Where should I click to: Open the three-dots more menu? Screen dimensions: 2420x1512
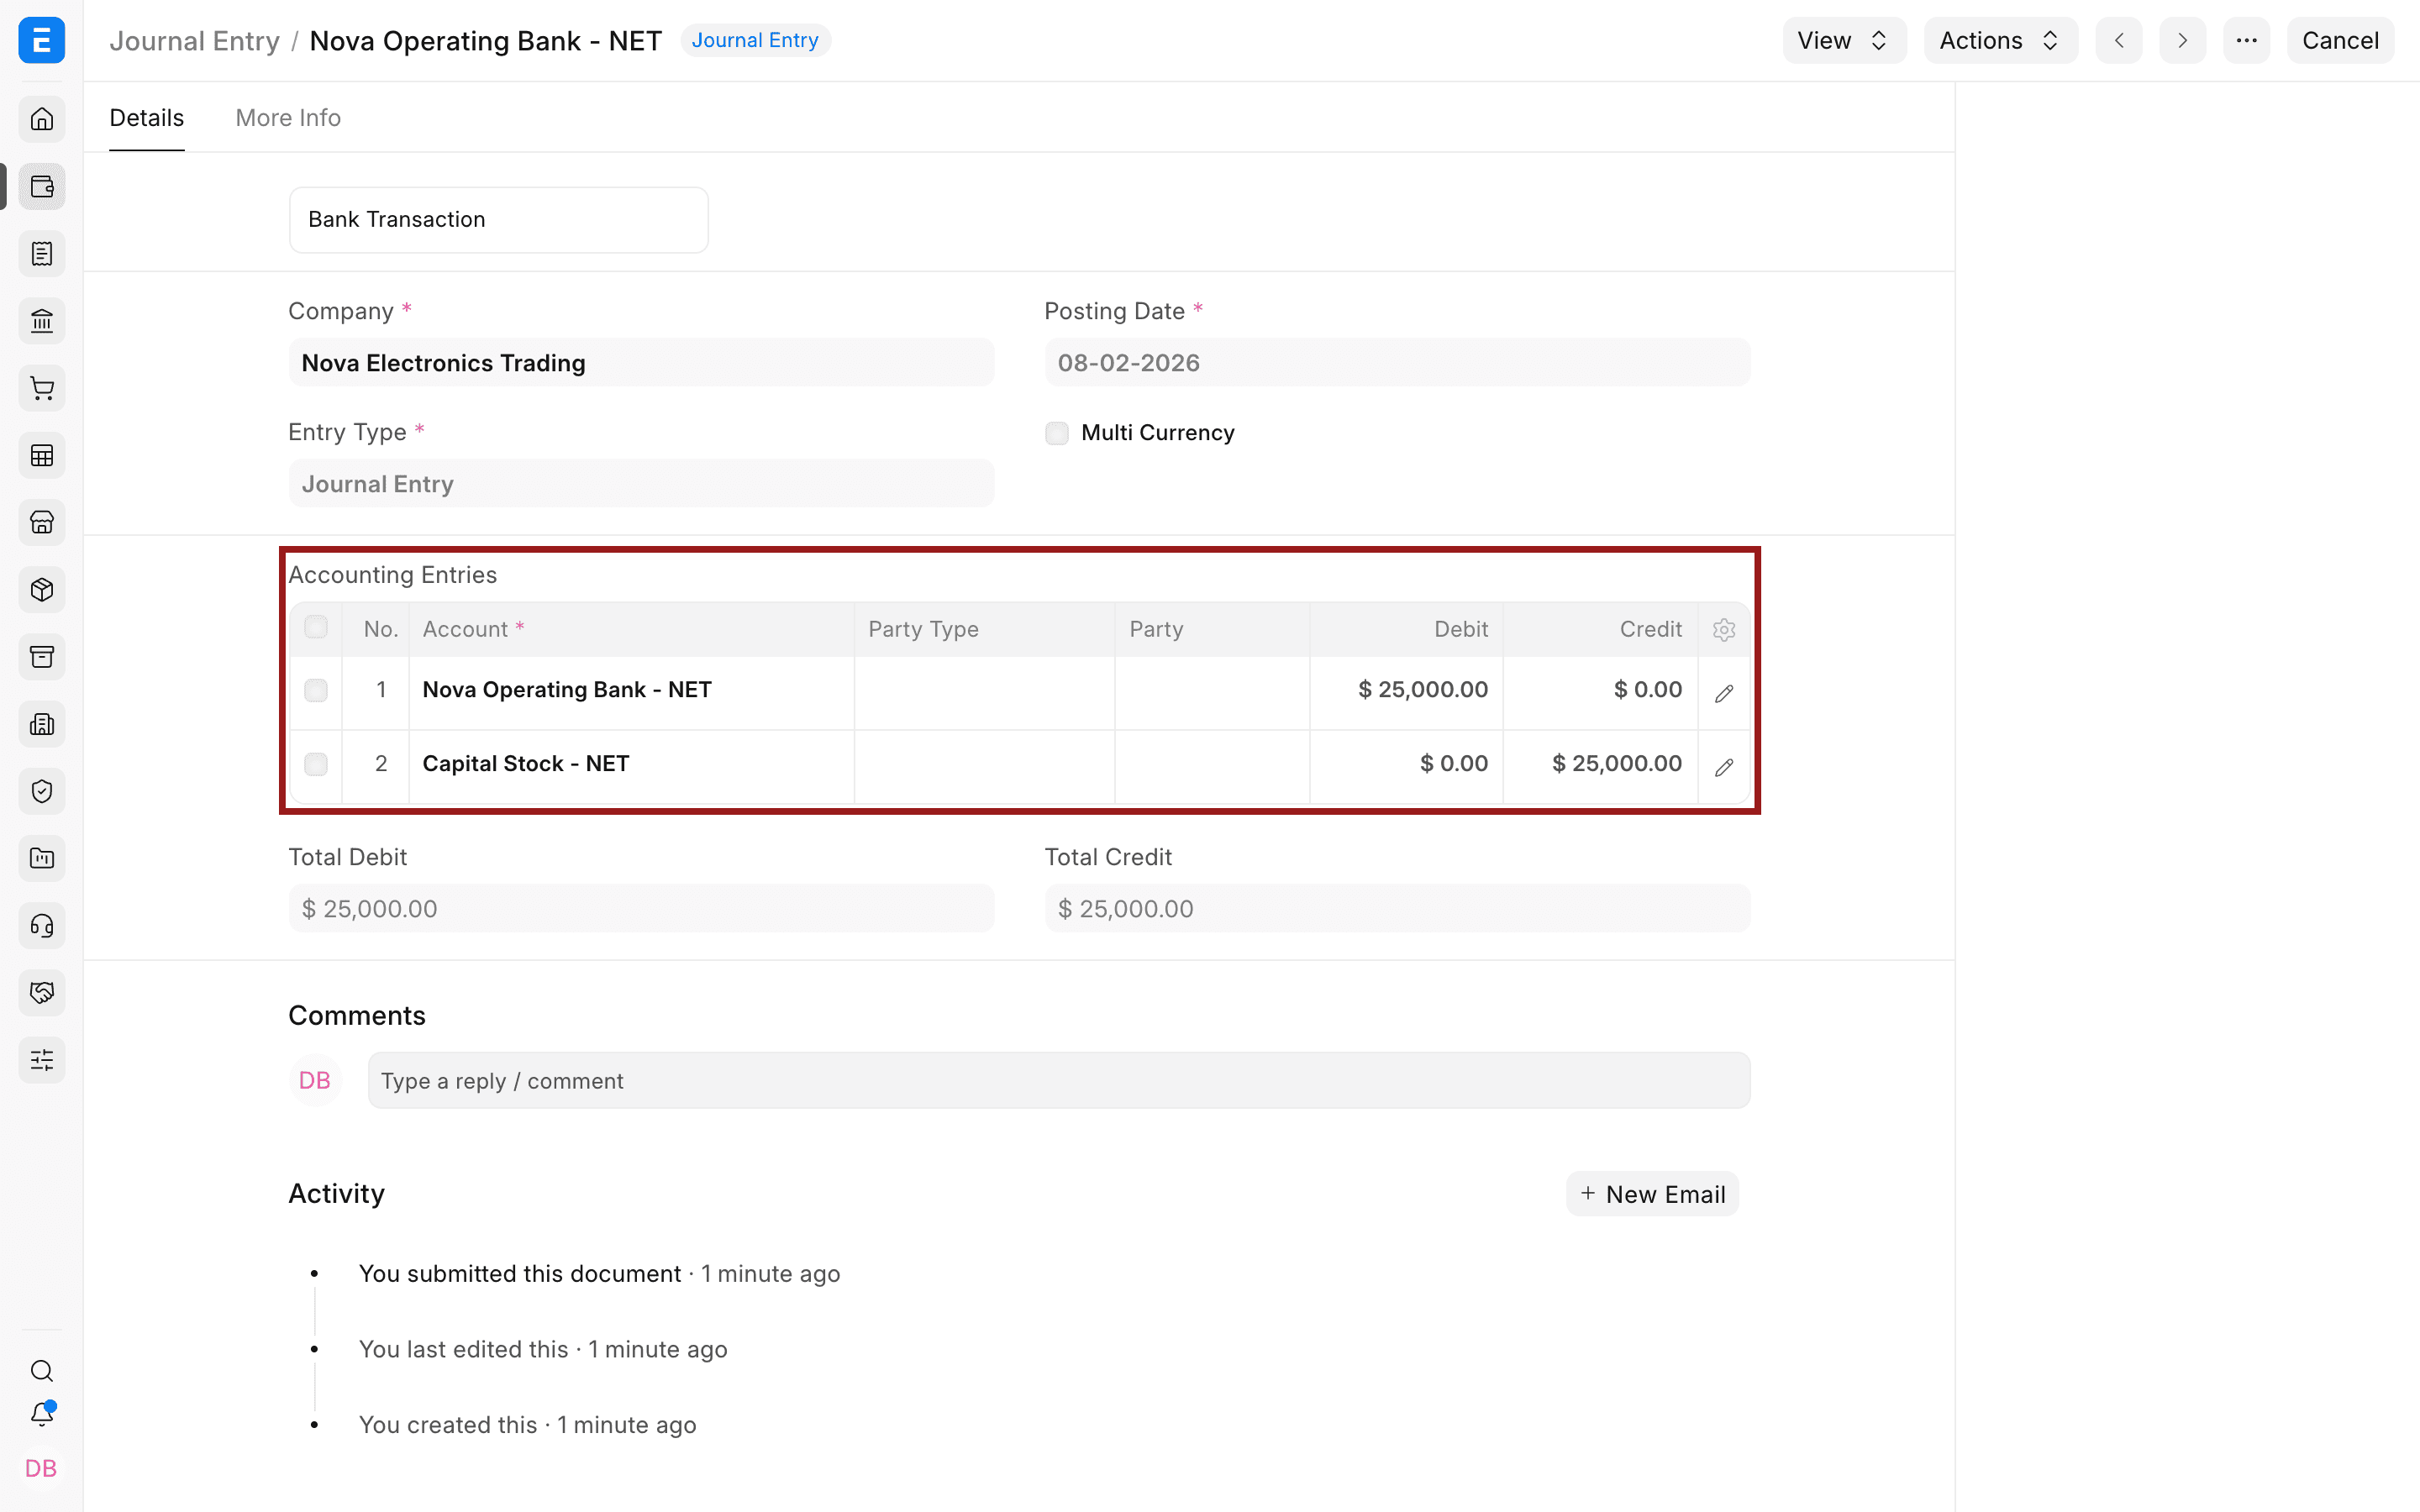point(2246,40)
